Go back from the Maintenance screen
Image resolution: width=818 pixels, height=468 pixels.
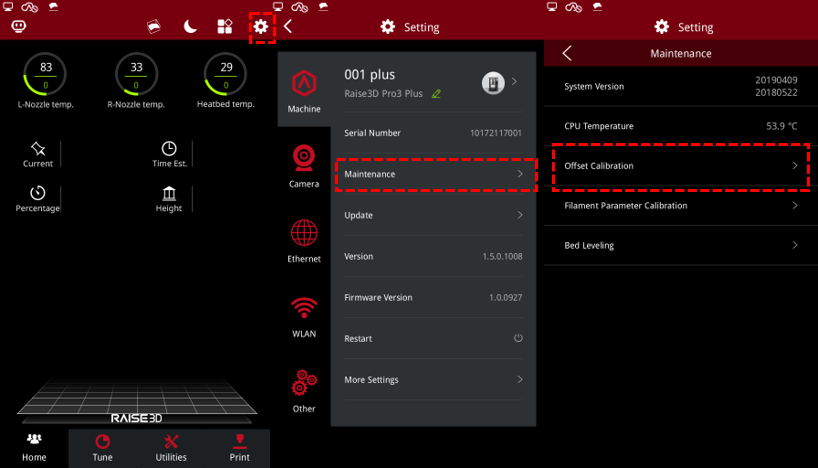coord(567,53)
